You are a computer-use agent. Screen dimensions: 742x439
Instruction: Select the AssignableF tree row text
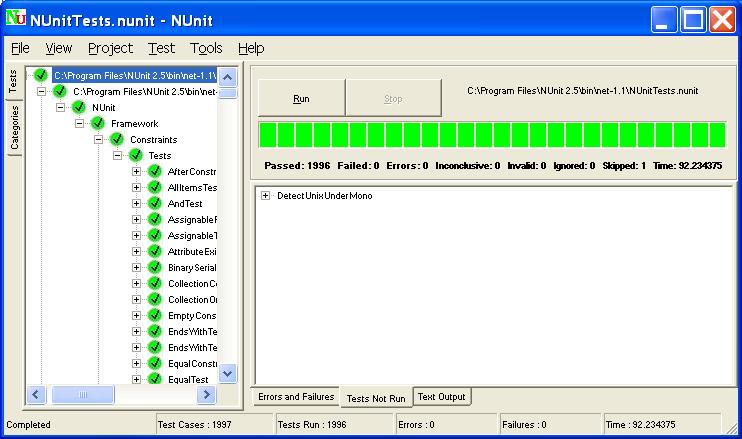(x=192, y=220)
